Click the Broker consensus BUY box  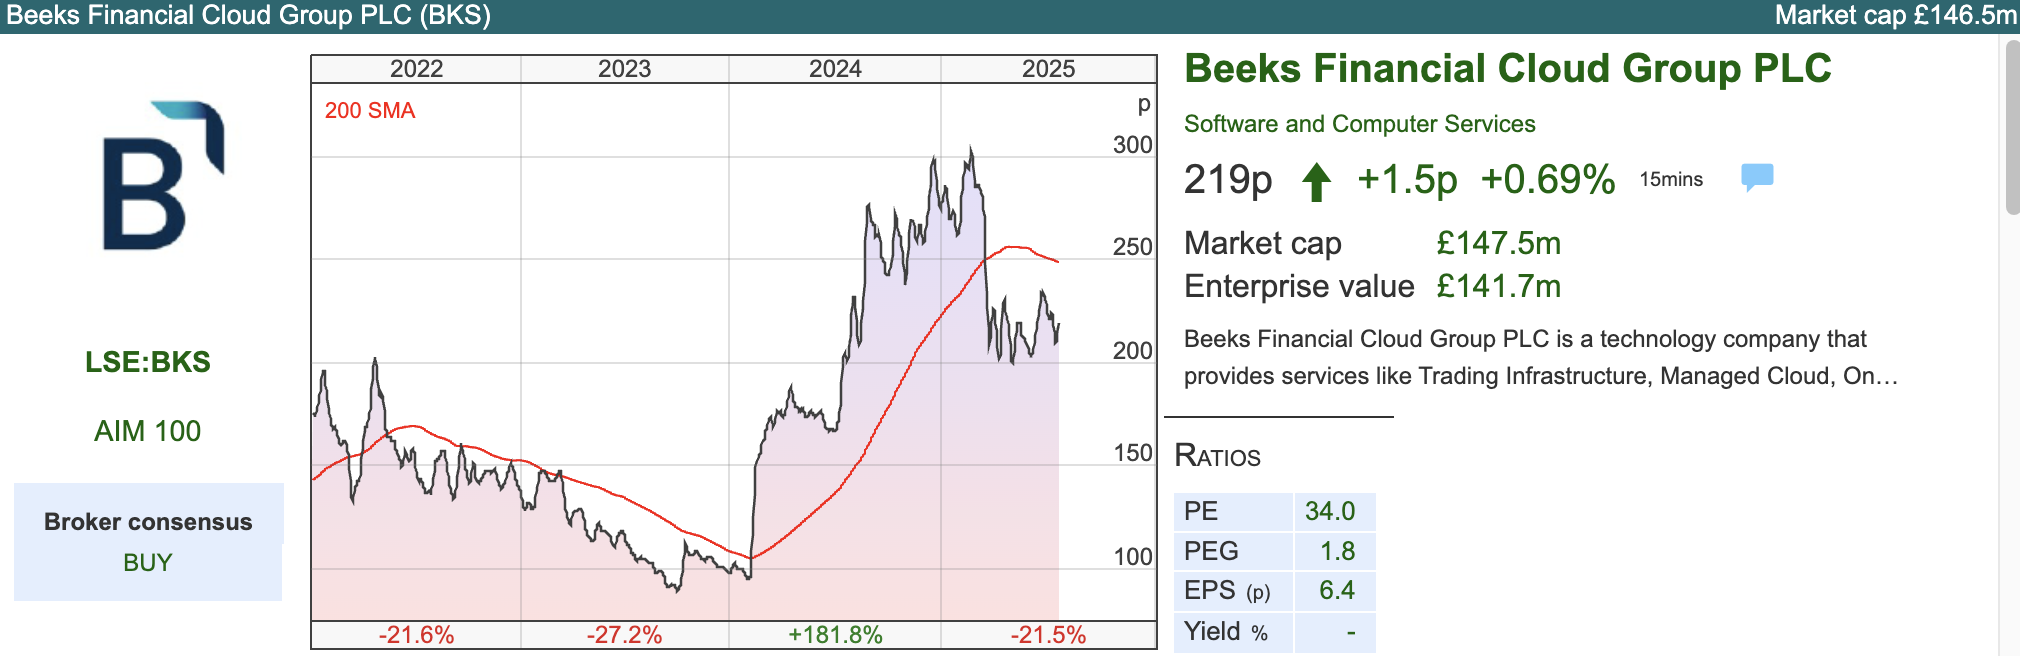[x=148, y=542]
